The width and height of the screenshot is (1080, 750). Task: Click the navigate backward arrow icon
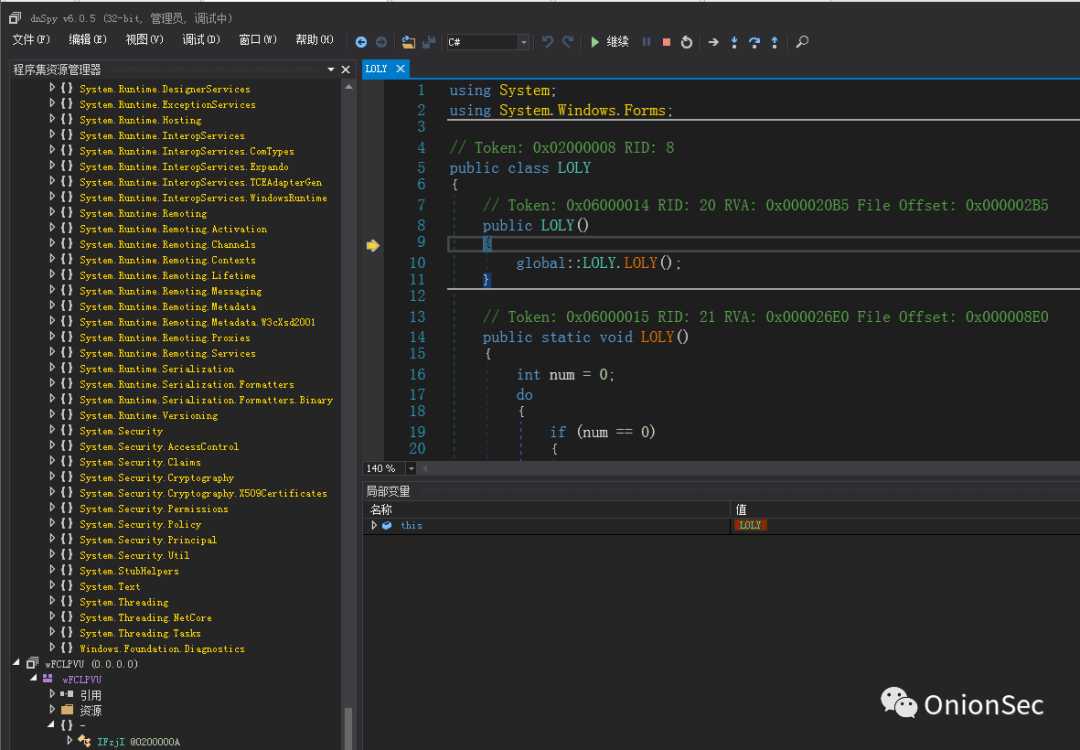tap(361, 42)
